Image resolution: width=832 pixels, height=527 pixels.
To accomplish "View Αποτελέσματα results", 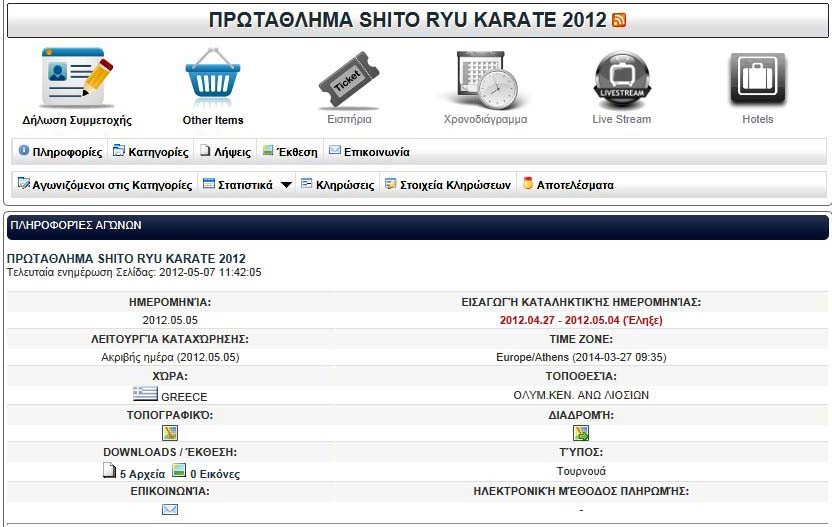I will [x=568, y=185].
